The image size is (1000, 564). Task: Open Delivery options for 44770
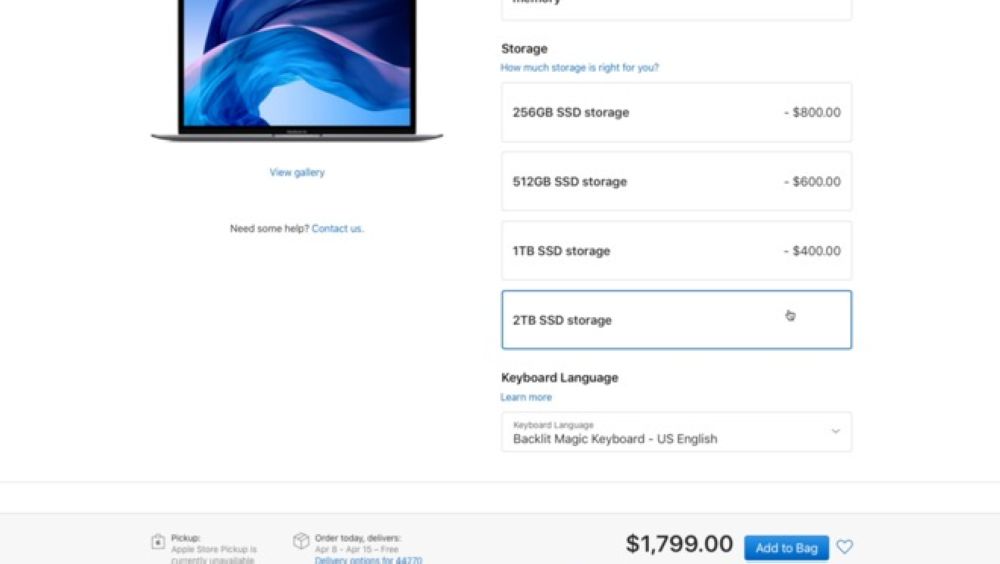point(368,560)
